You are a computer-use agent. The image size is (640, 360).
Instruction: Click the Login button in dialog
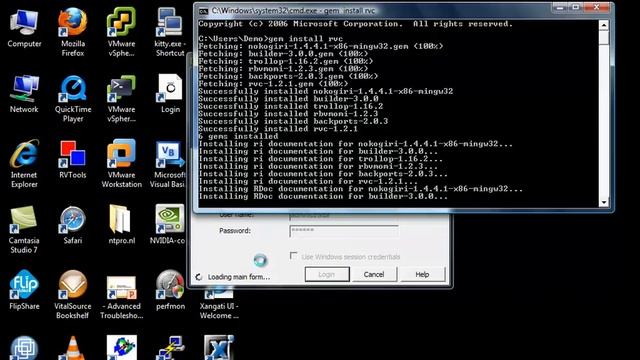coord(327,274)
